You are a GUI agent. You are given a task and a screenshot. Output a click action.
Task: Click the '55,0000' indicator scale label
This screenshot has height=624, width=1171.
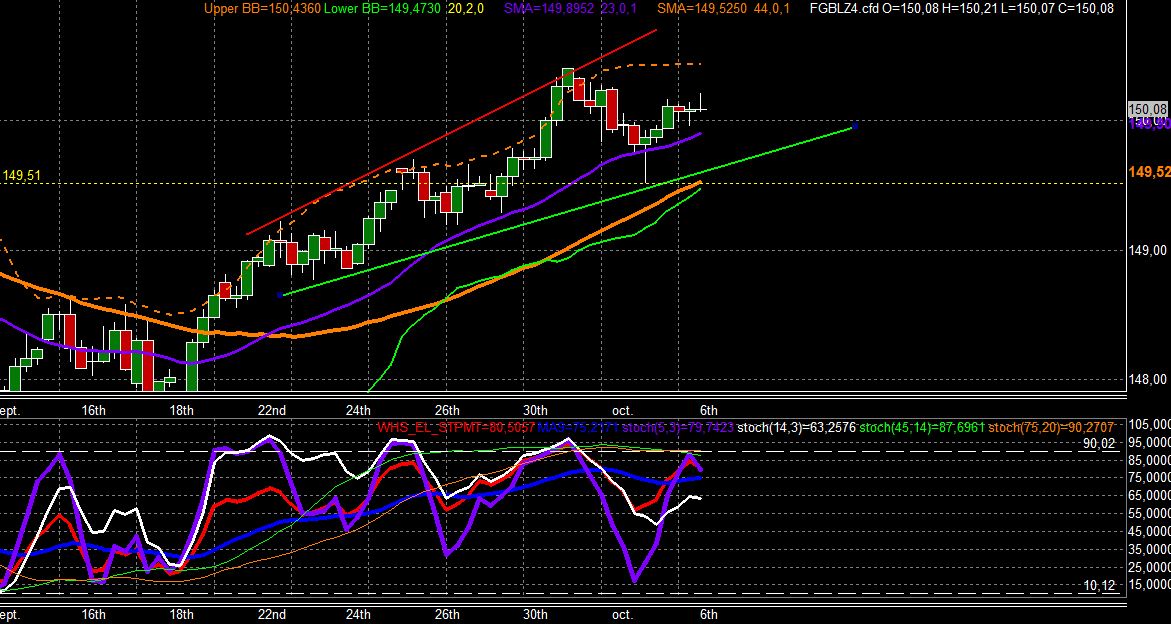click(x=1149, y=514)
